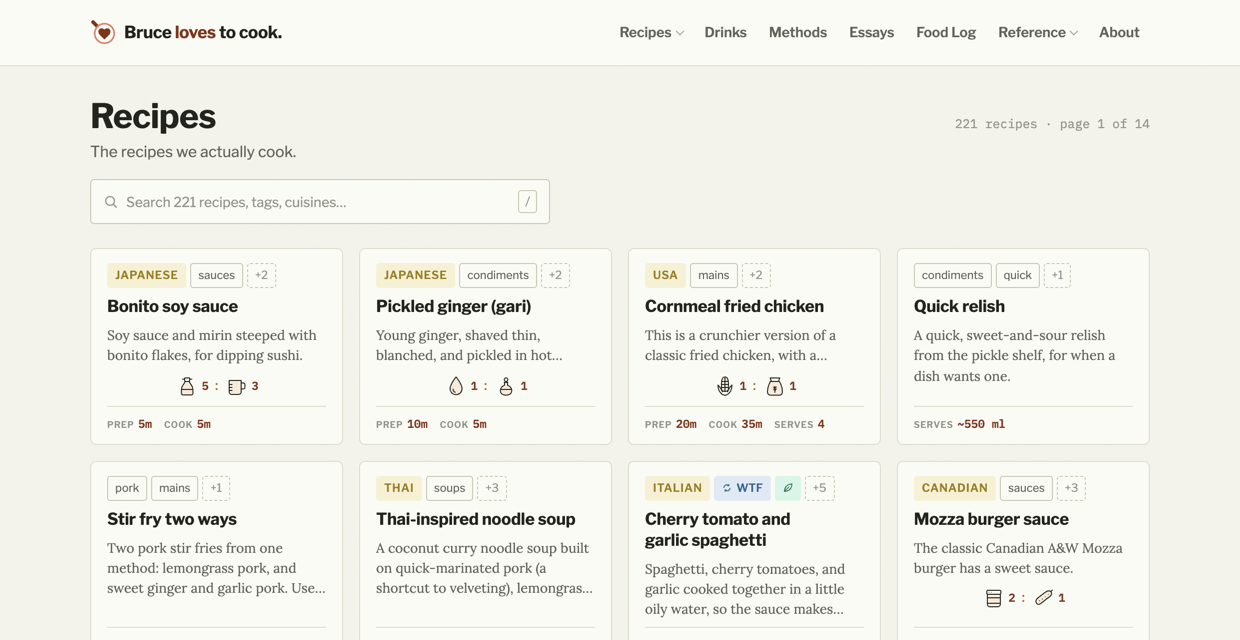
Task: Open the Thai-inspired noodle soup recipe
Action: tap(476, 519)
